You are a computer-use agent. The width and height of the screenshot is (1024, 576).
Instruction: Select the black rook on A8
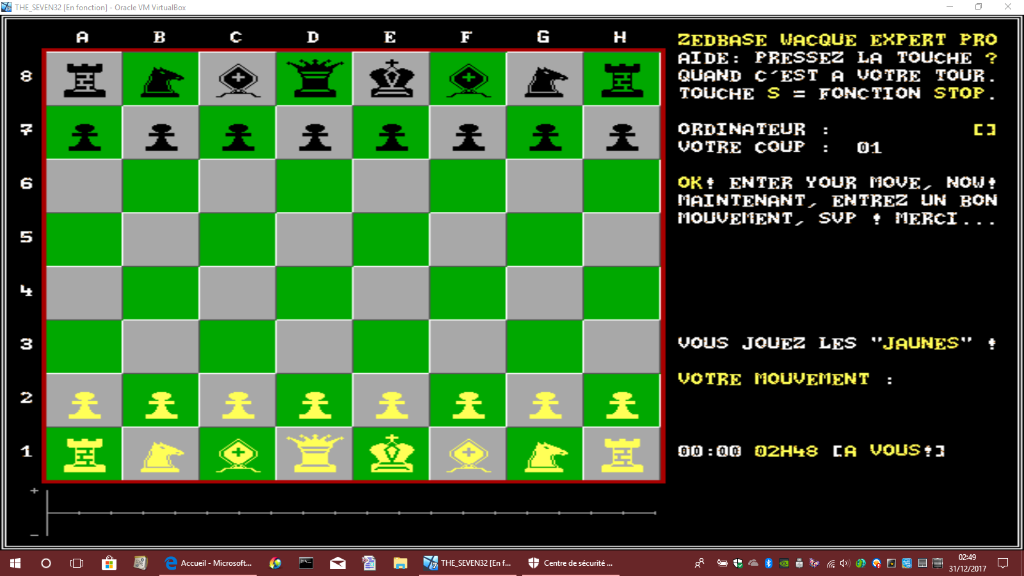[82, 79]
